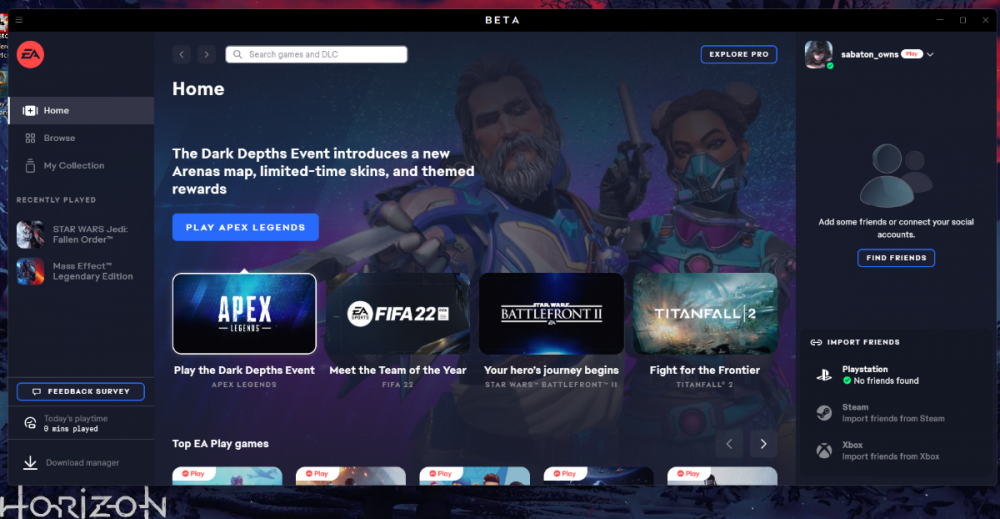This screenshot has width=1000, height=519.
Task: Click 'Fight for the Frontier' caption
Action: point(705,370)
